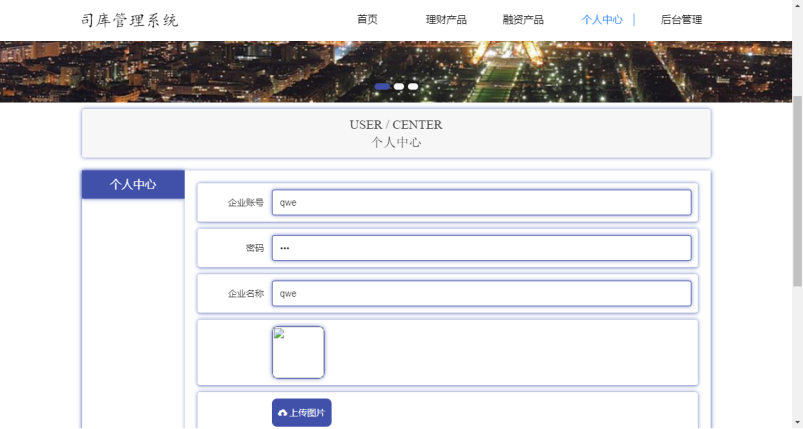The width and height of the screenshot is (803, 429).
Task: Click the 企业账号 field label
Action: [245, 203]
